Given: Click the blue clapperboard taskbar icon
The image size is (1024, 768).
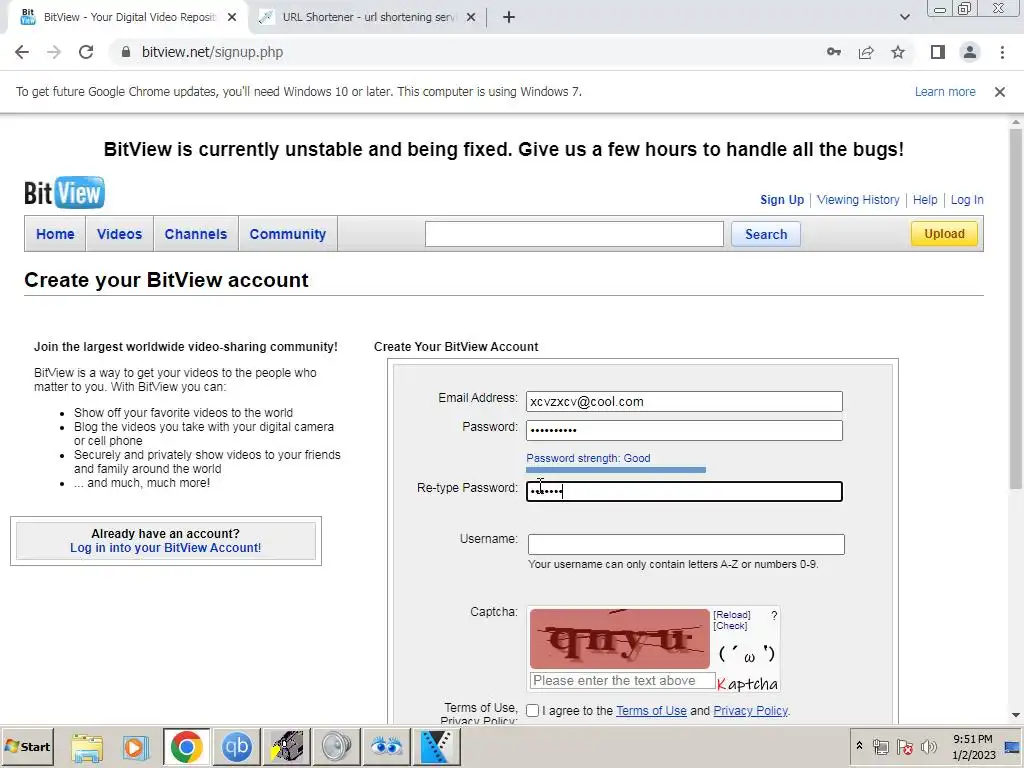Looking at the screenshot, I should (436, 747).
